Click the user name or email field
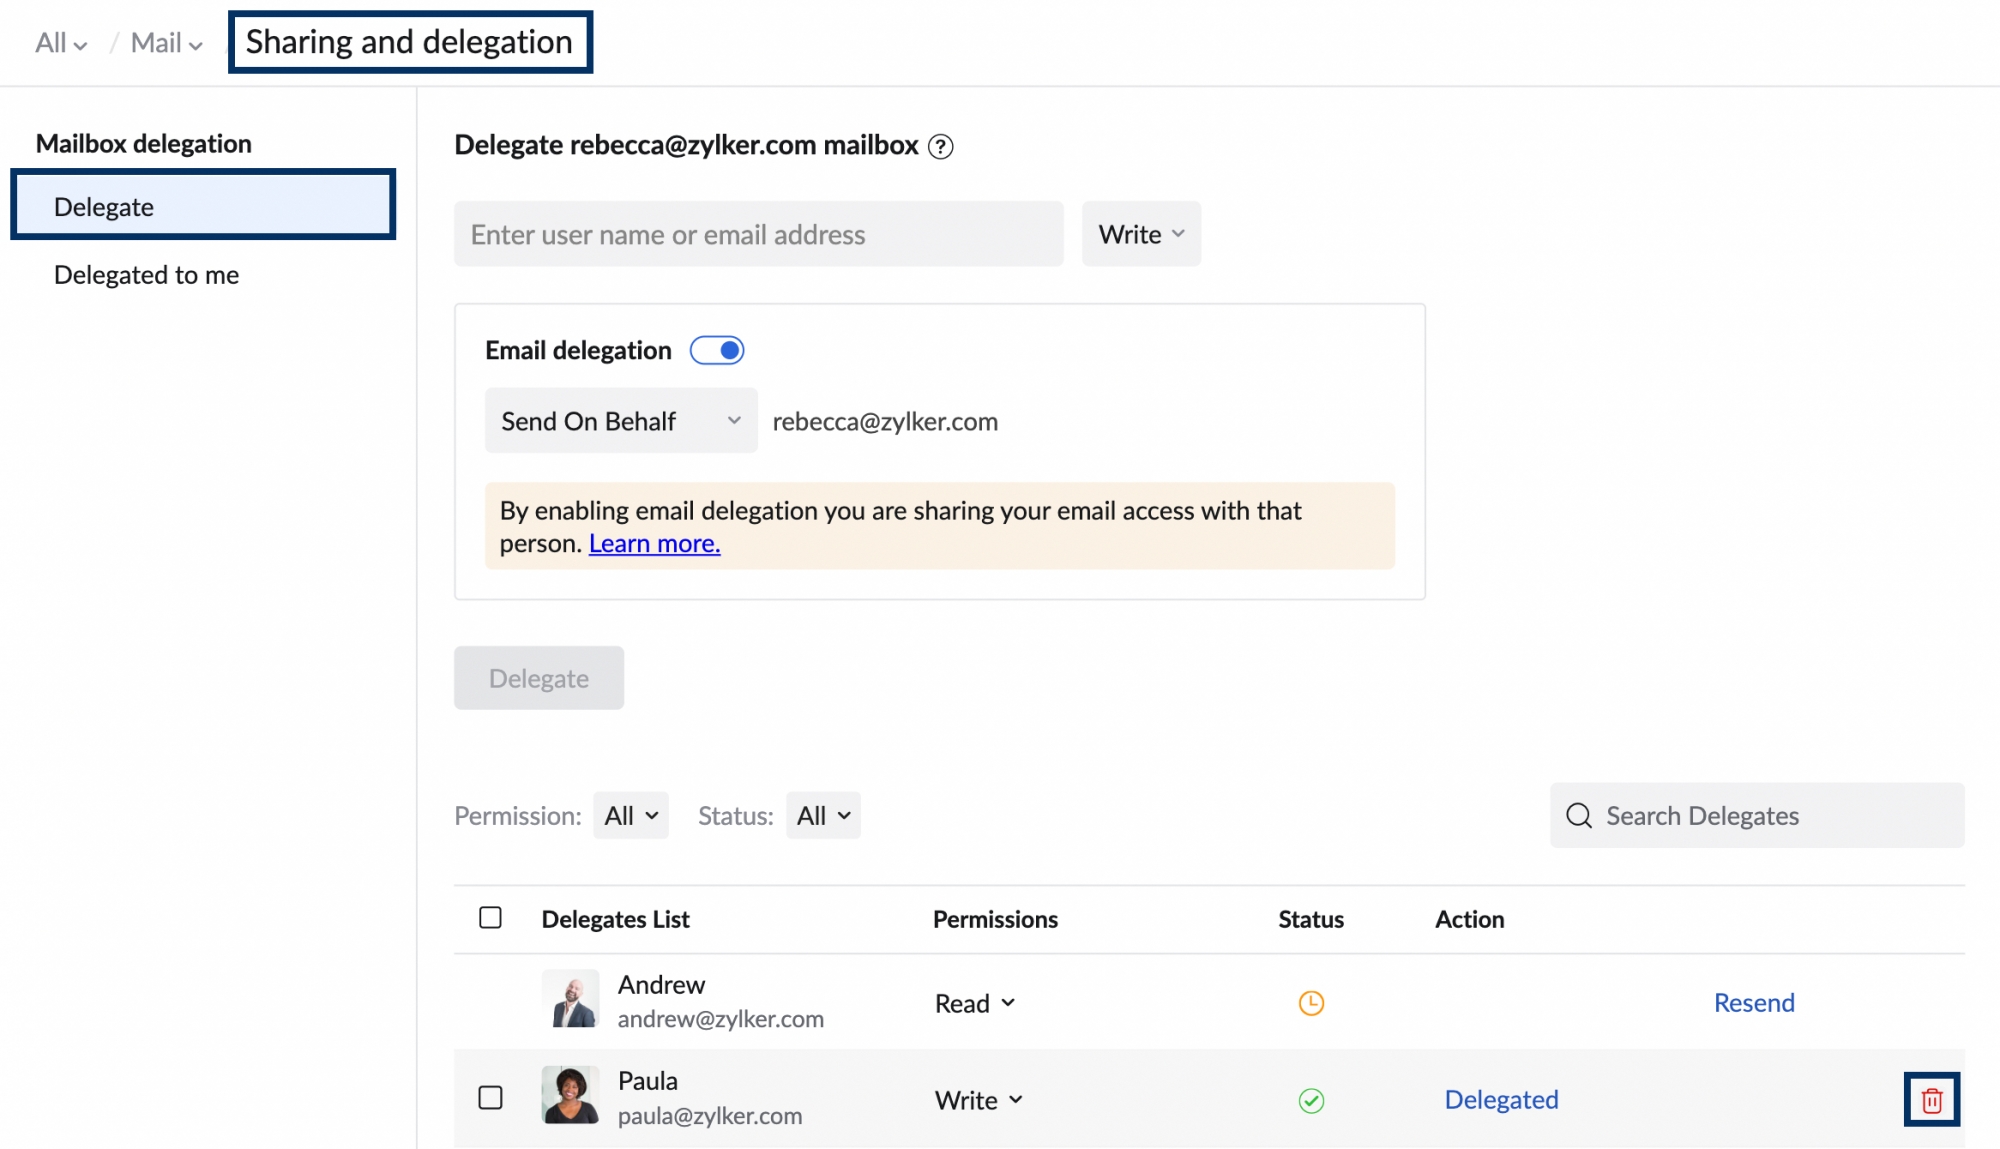 [x=758, y=235]
